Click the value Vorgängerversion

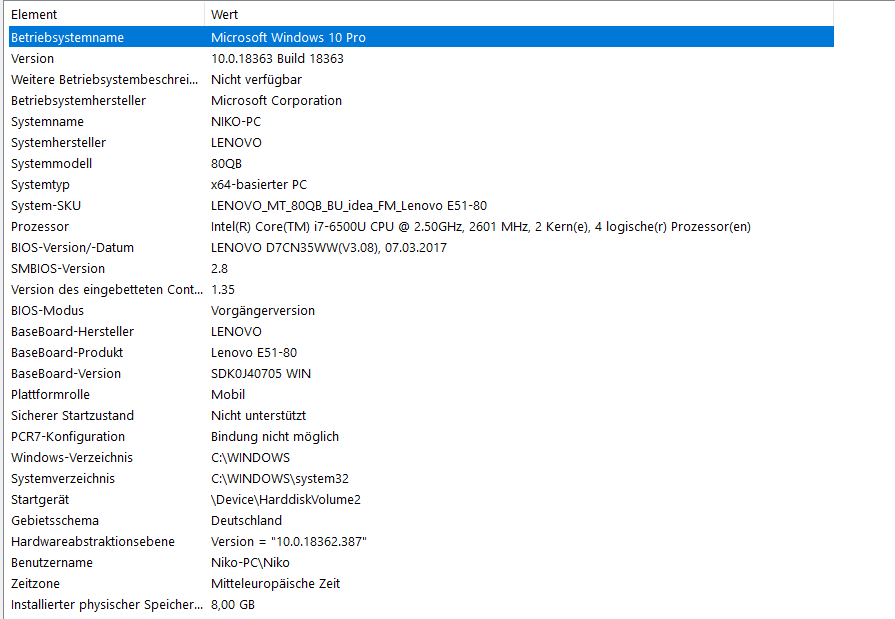coord(263,311)
